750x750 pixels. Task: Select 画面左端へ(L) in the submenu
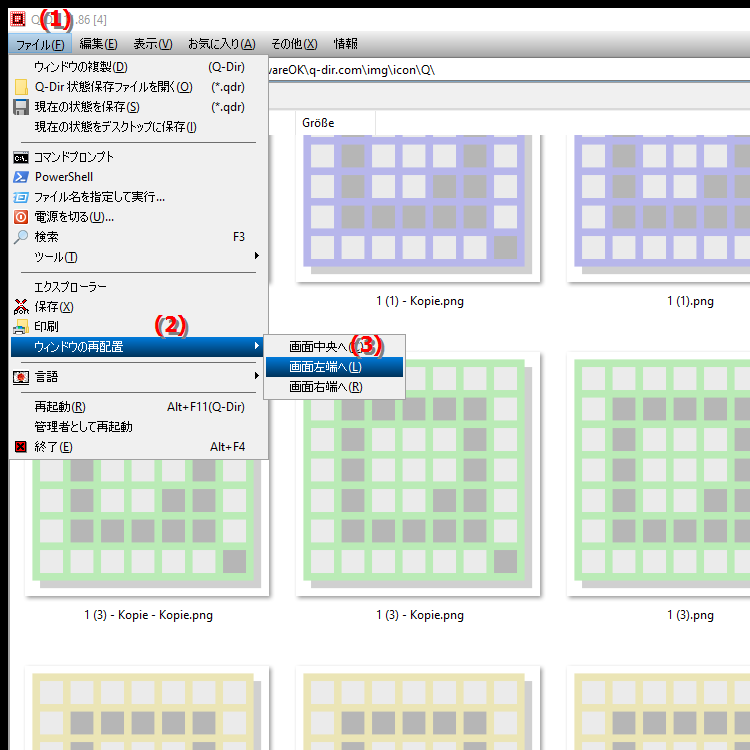(x=334, y=367)
